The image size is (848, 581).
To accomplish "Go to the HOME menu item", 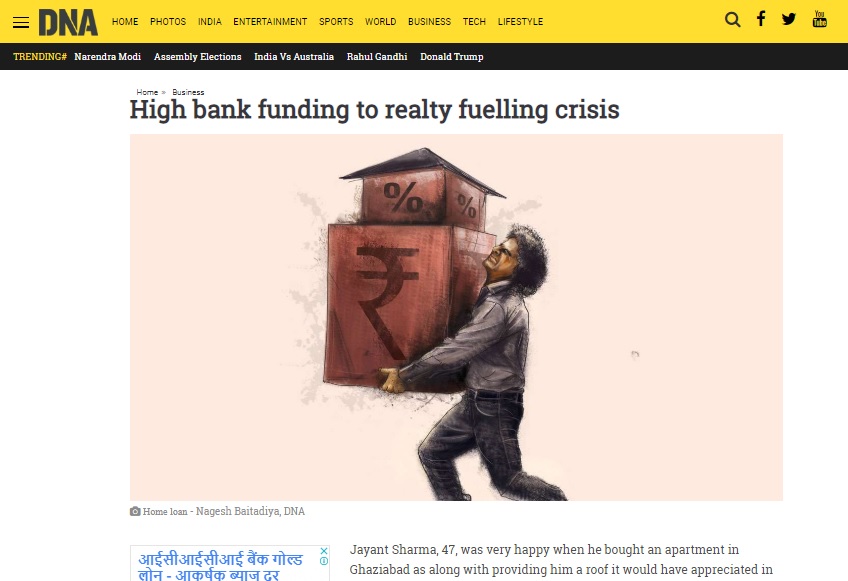I will tap(125, 22).
